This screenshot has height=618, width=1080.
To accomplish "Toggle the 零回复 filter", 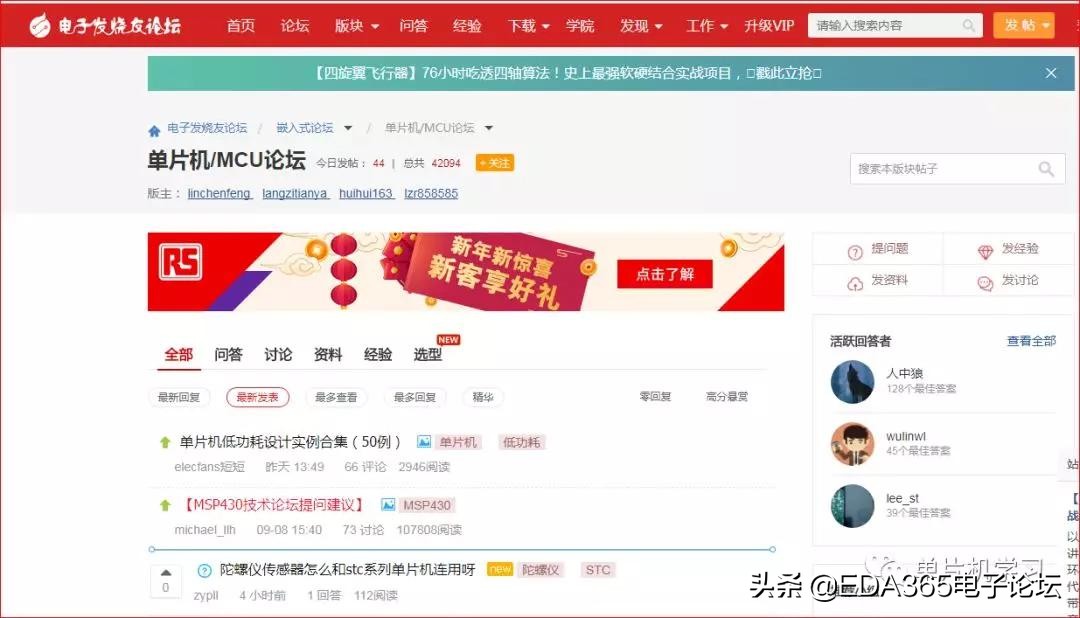I will [x=655, y=397].
